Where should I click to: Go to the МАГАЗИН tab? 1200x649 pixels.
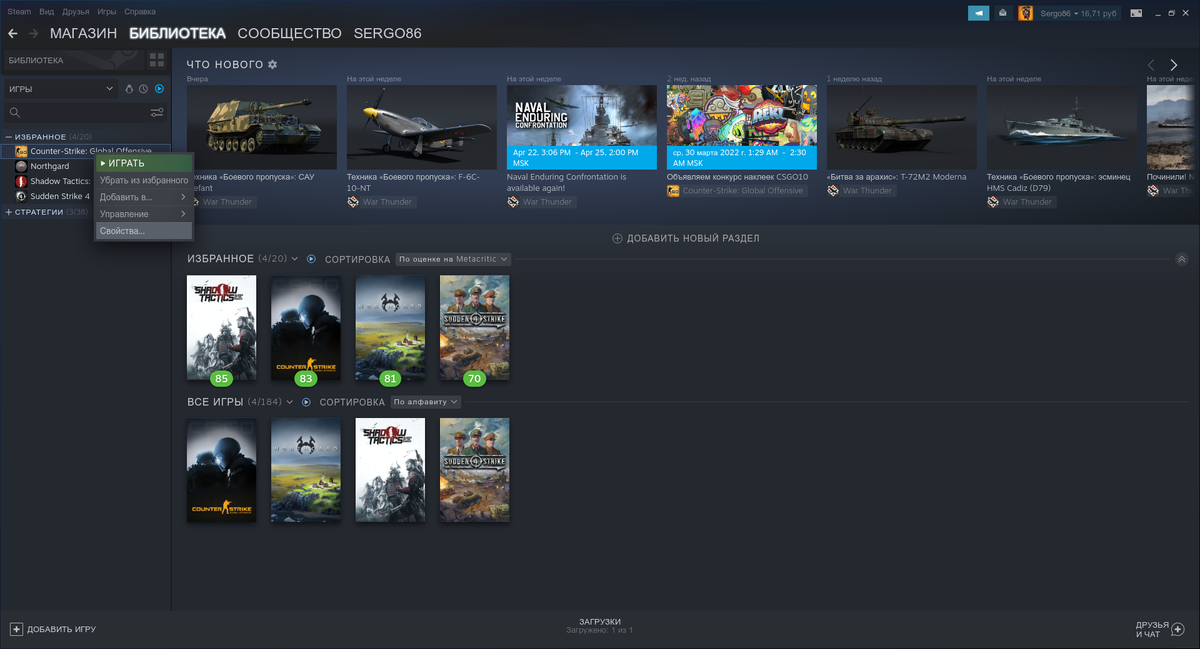(x=83, y=33)
